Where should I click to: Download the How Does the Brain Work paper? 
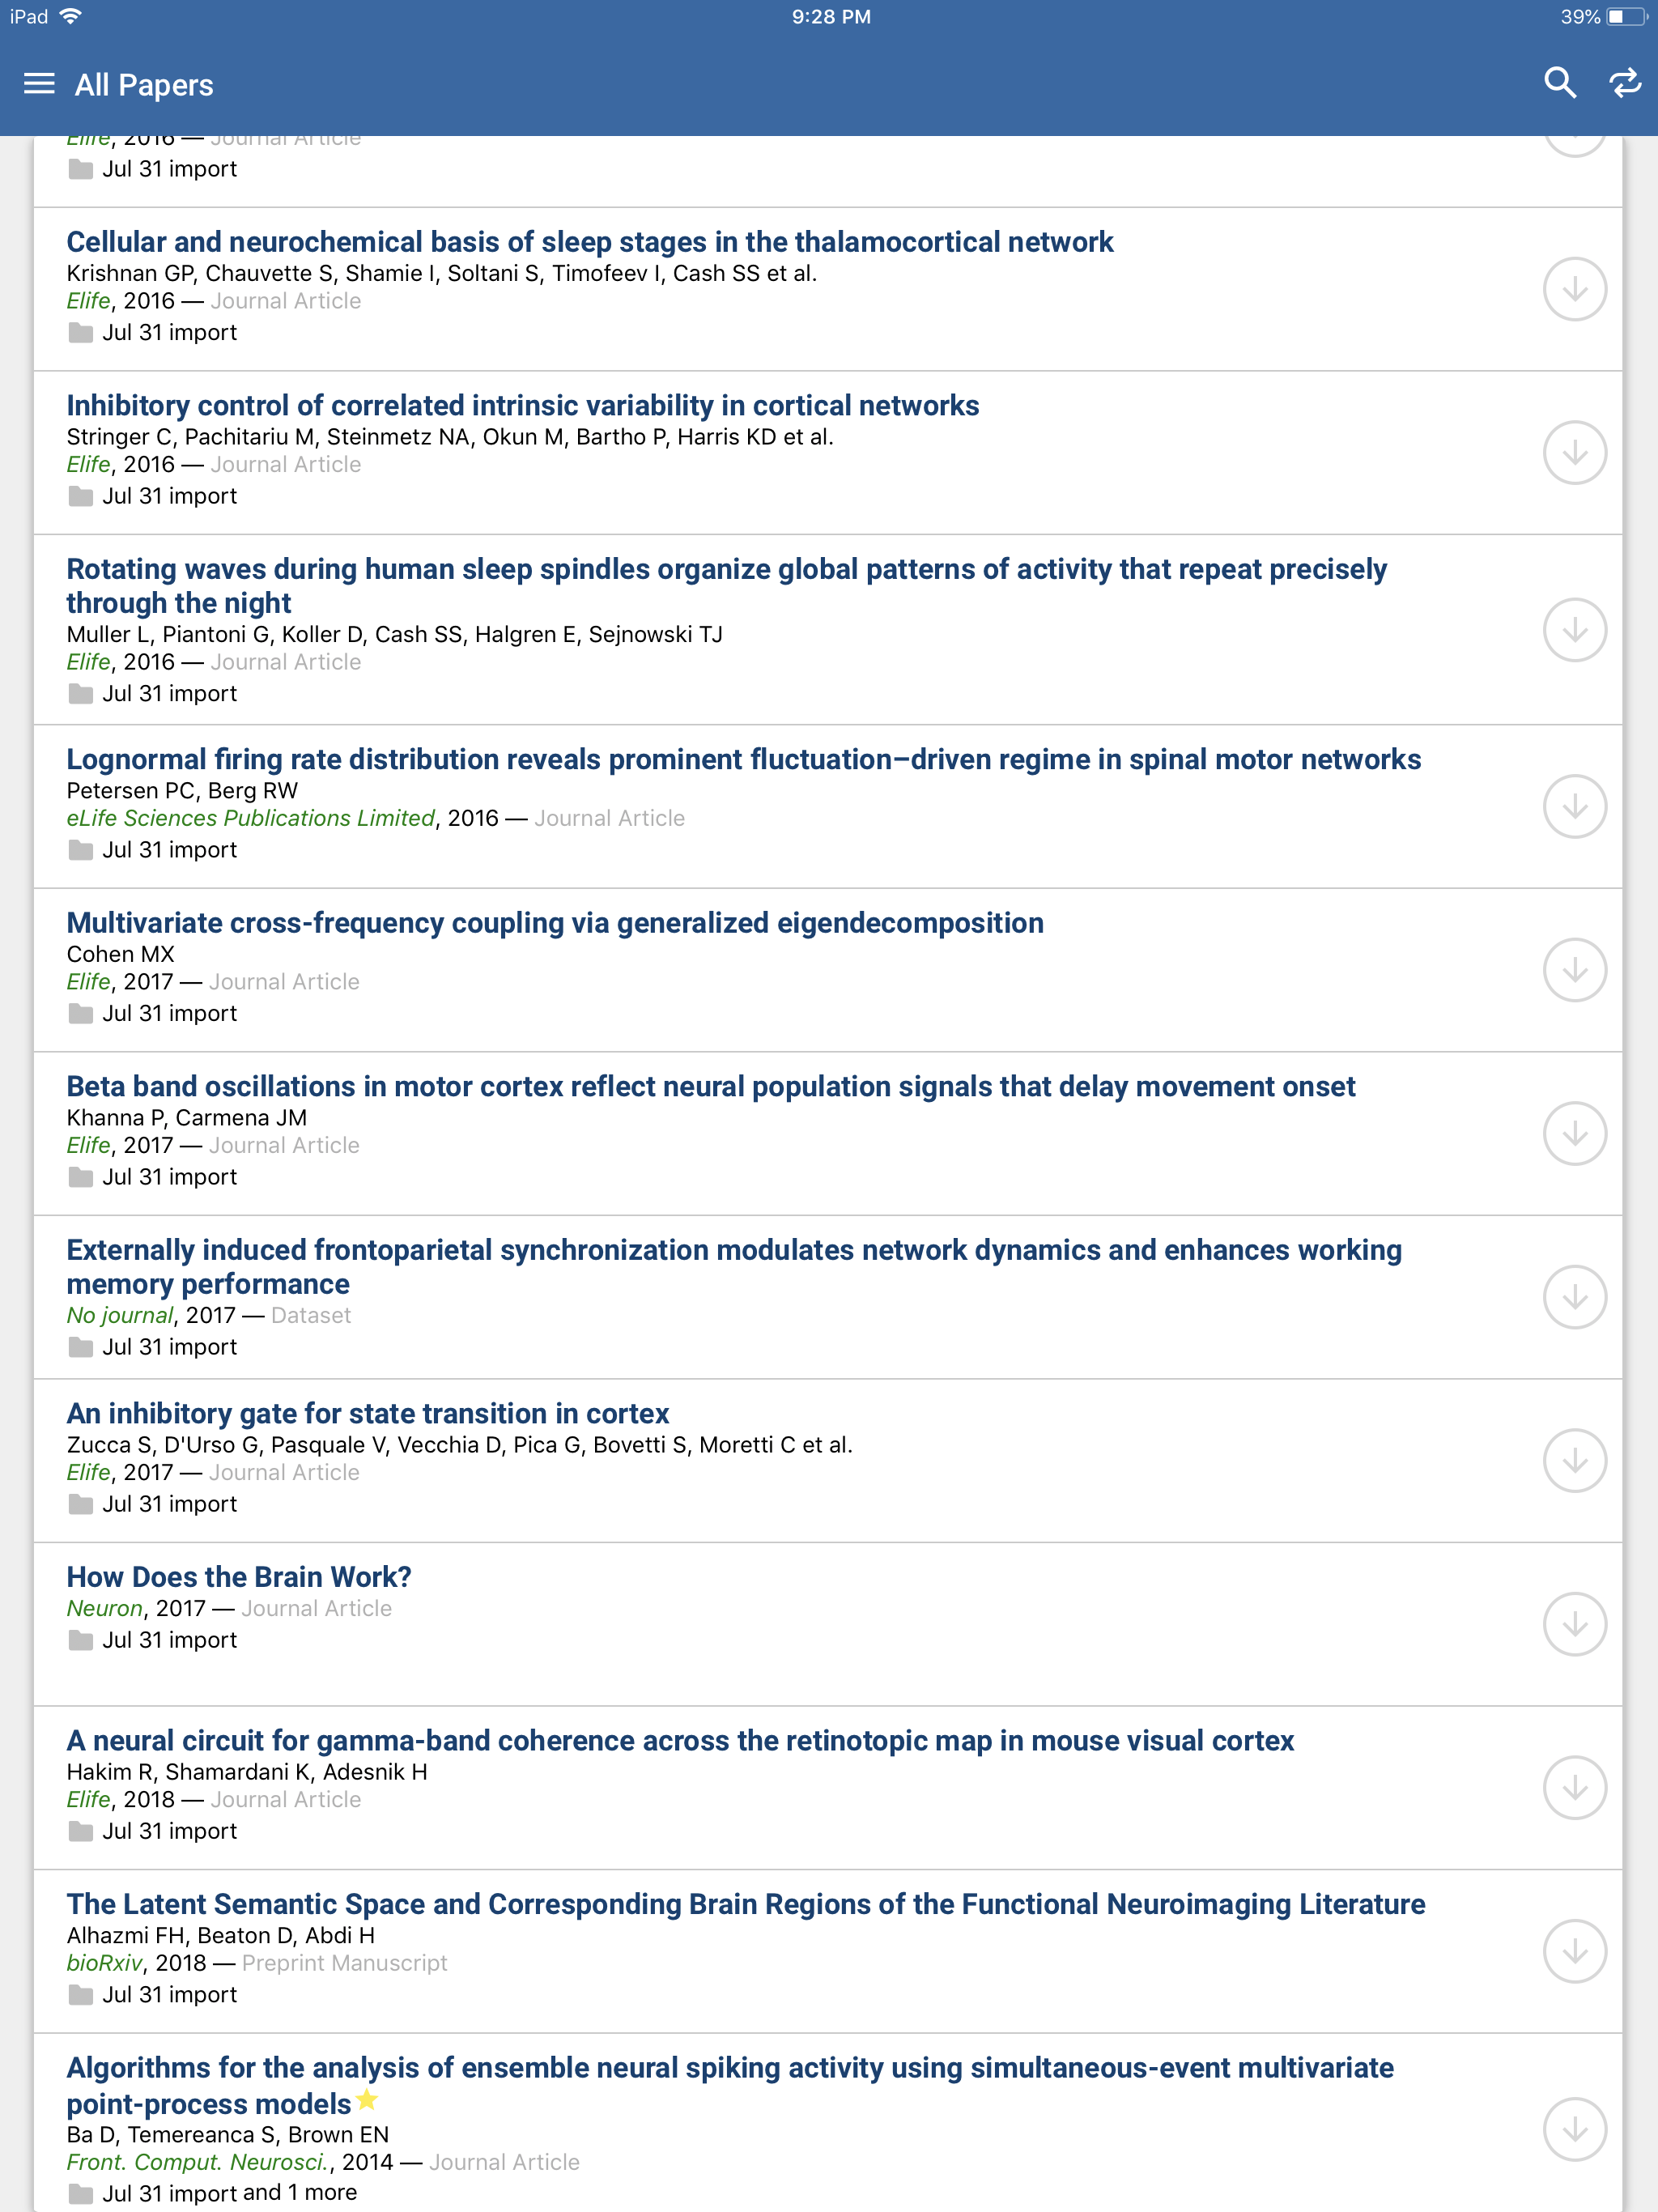(1574, 1624)
